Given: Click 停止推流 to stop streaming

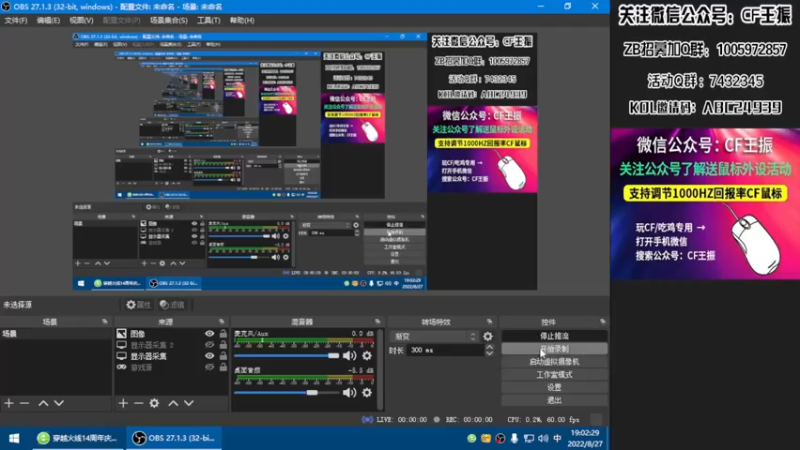Looking at the screenshot, I should coord(554,336).
